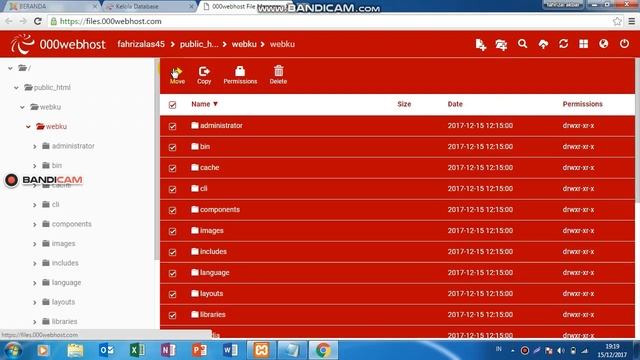Collapse the root folder in tree
Viewport: 640px width, 360px height.
[10, 69]
